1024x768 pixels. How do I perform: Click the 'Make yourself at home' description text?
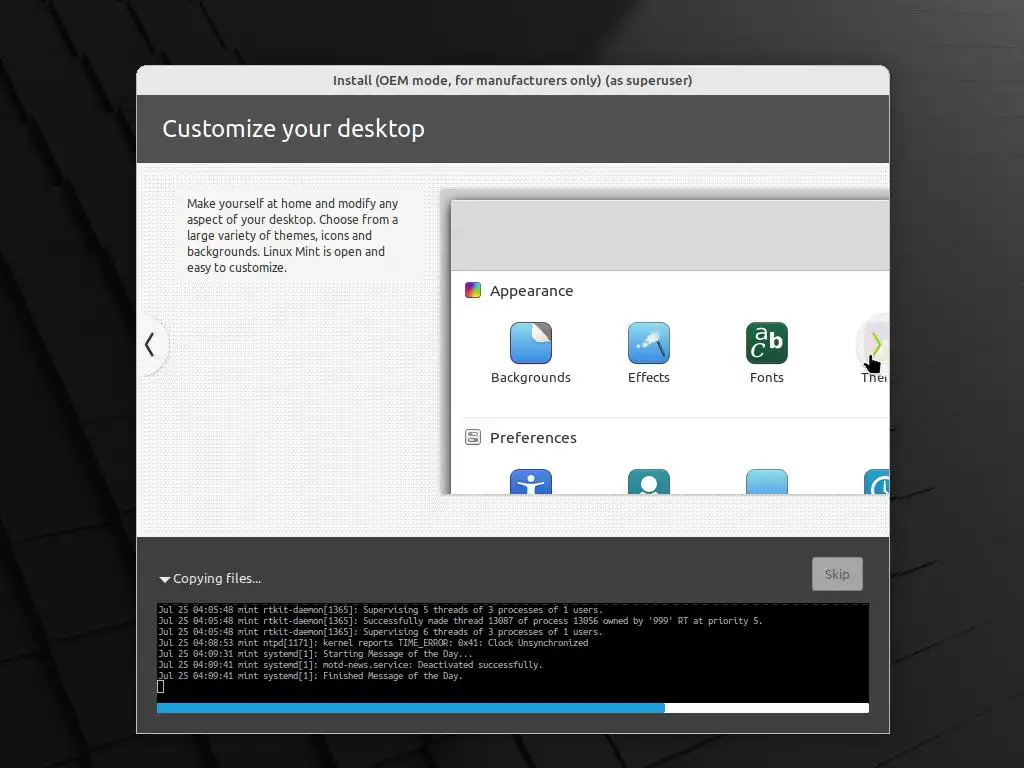point(292,235)
